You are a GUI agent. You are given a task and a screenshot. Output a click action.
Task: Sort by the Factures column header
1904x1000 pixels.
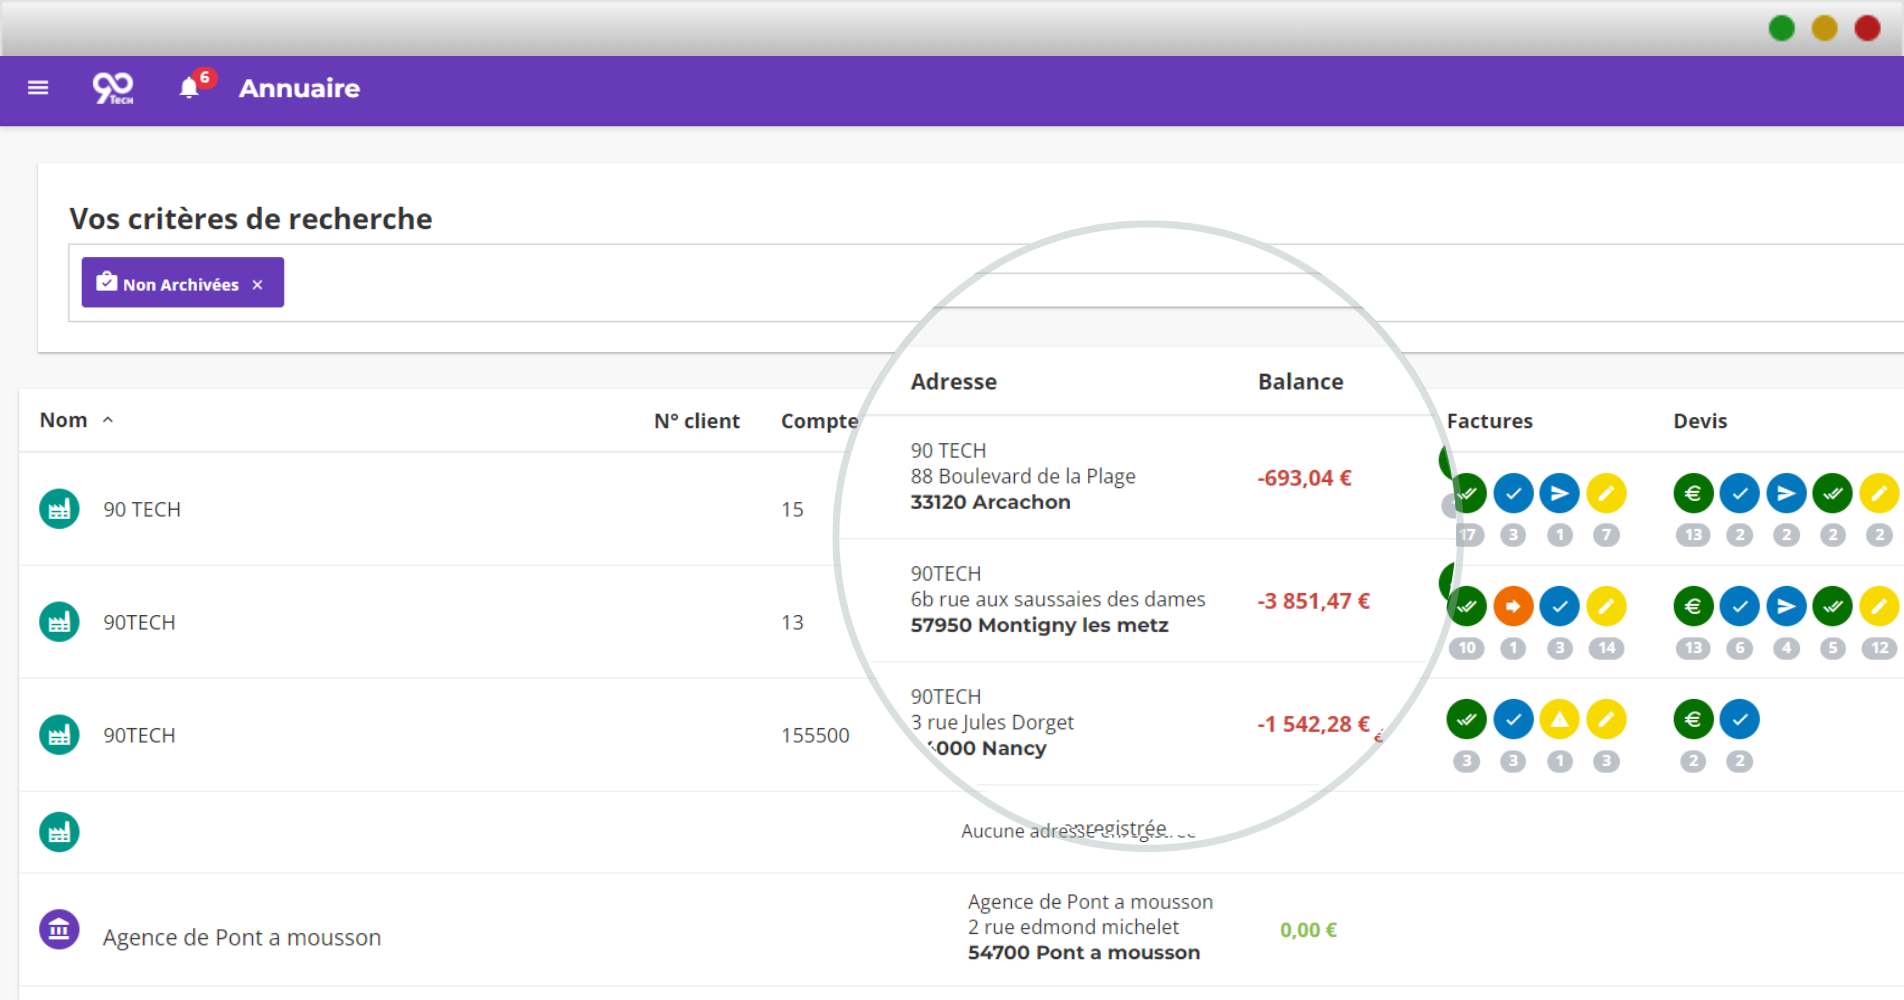tap(1490, 421)
